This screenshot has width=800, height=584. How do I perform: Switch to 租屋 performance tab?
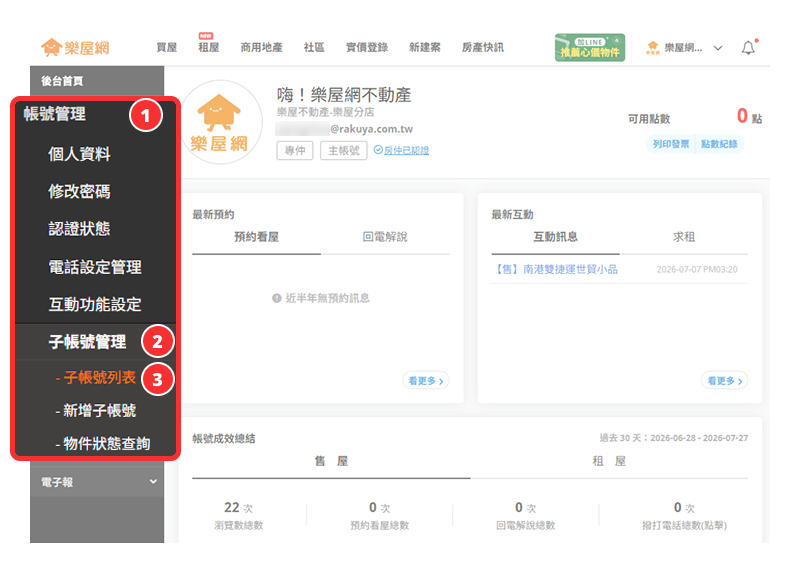[609, 461]
